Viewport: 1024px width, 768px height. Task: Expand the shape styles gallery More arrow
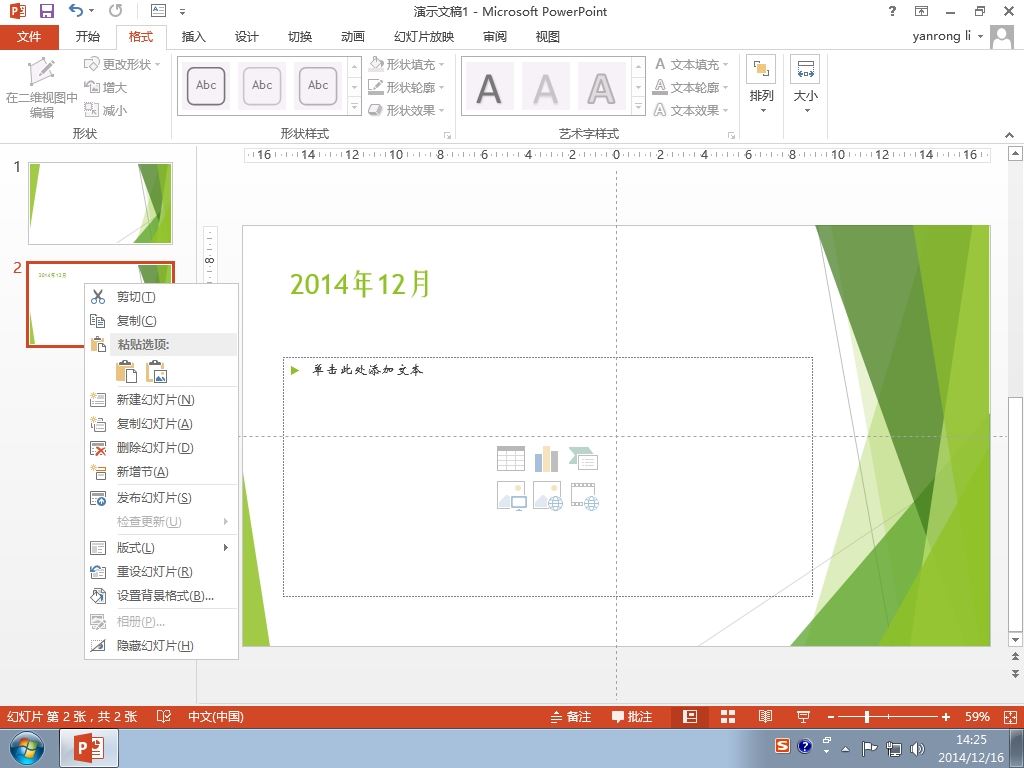coord(355,106)
